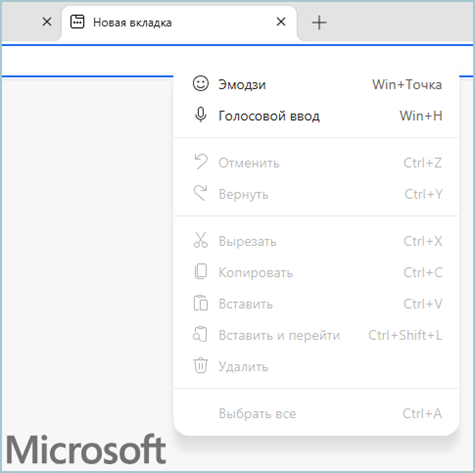Click the Ctrl+X shortcut text
This screenshot has height=473, width=475.
[x=423, y=241]
